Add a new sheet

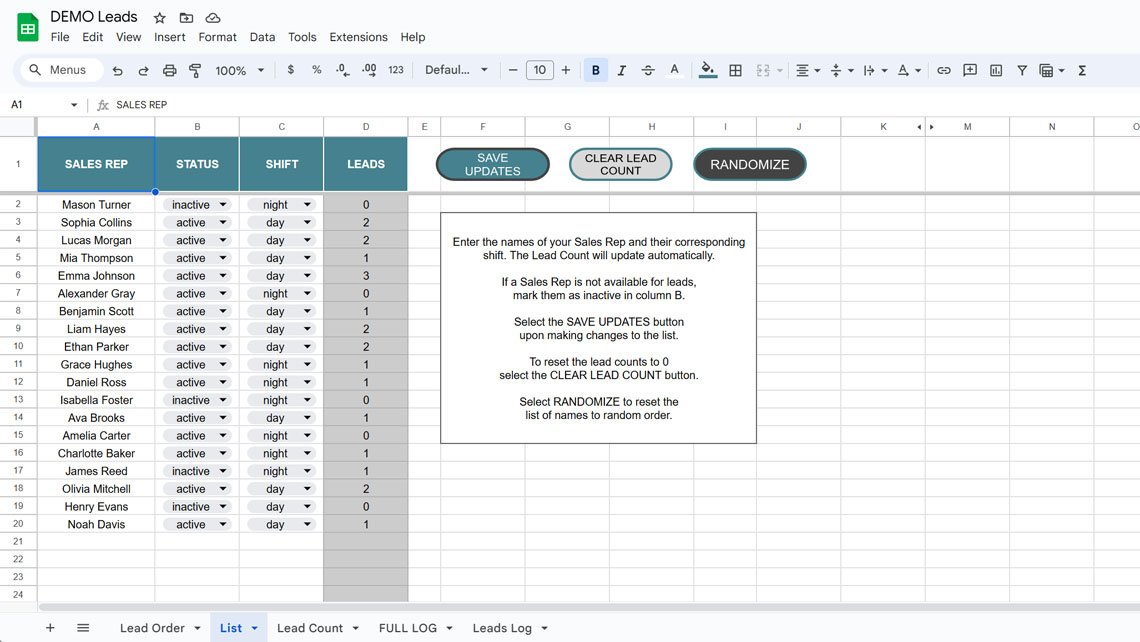(50, 627)
